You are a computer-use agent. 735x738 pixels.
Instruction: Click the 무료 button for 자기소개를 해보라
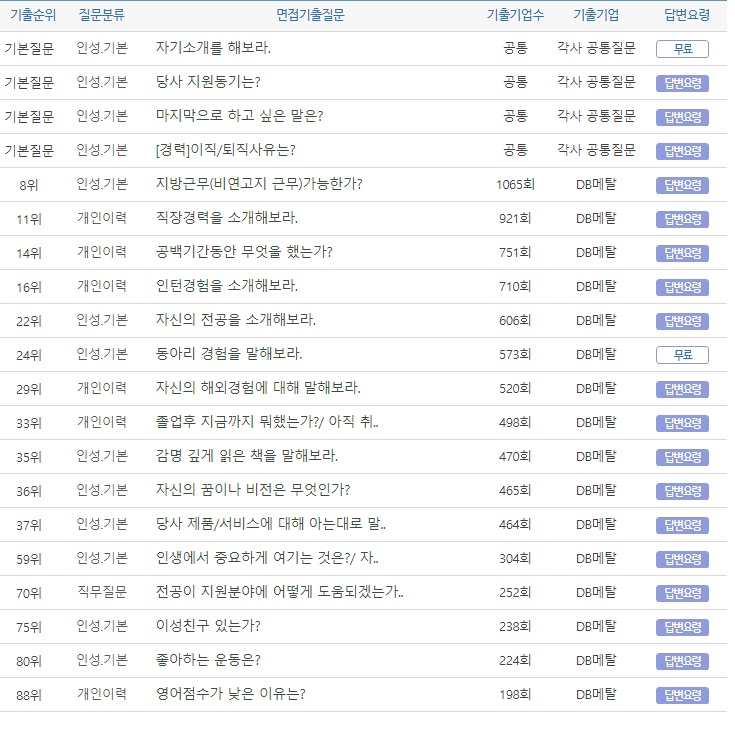coord(682,49)
